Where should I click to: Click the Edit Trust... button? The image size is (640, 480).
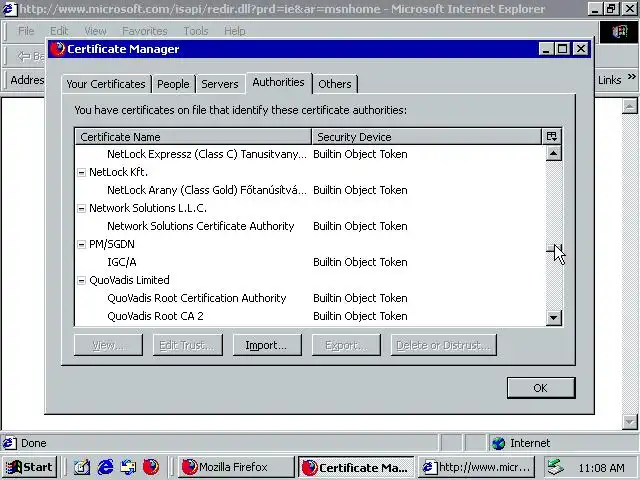click(188, 345)
